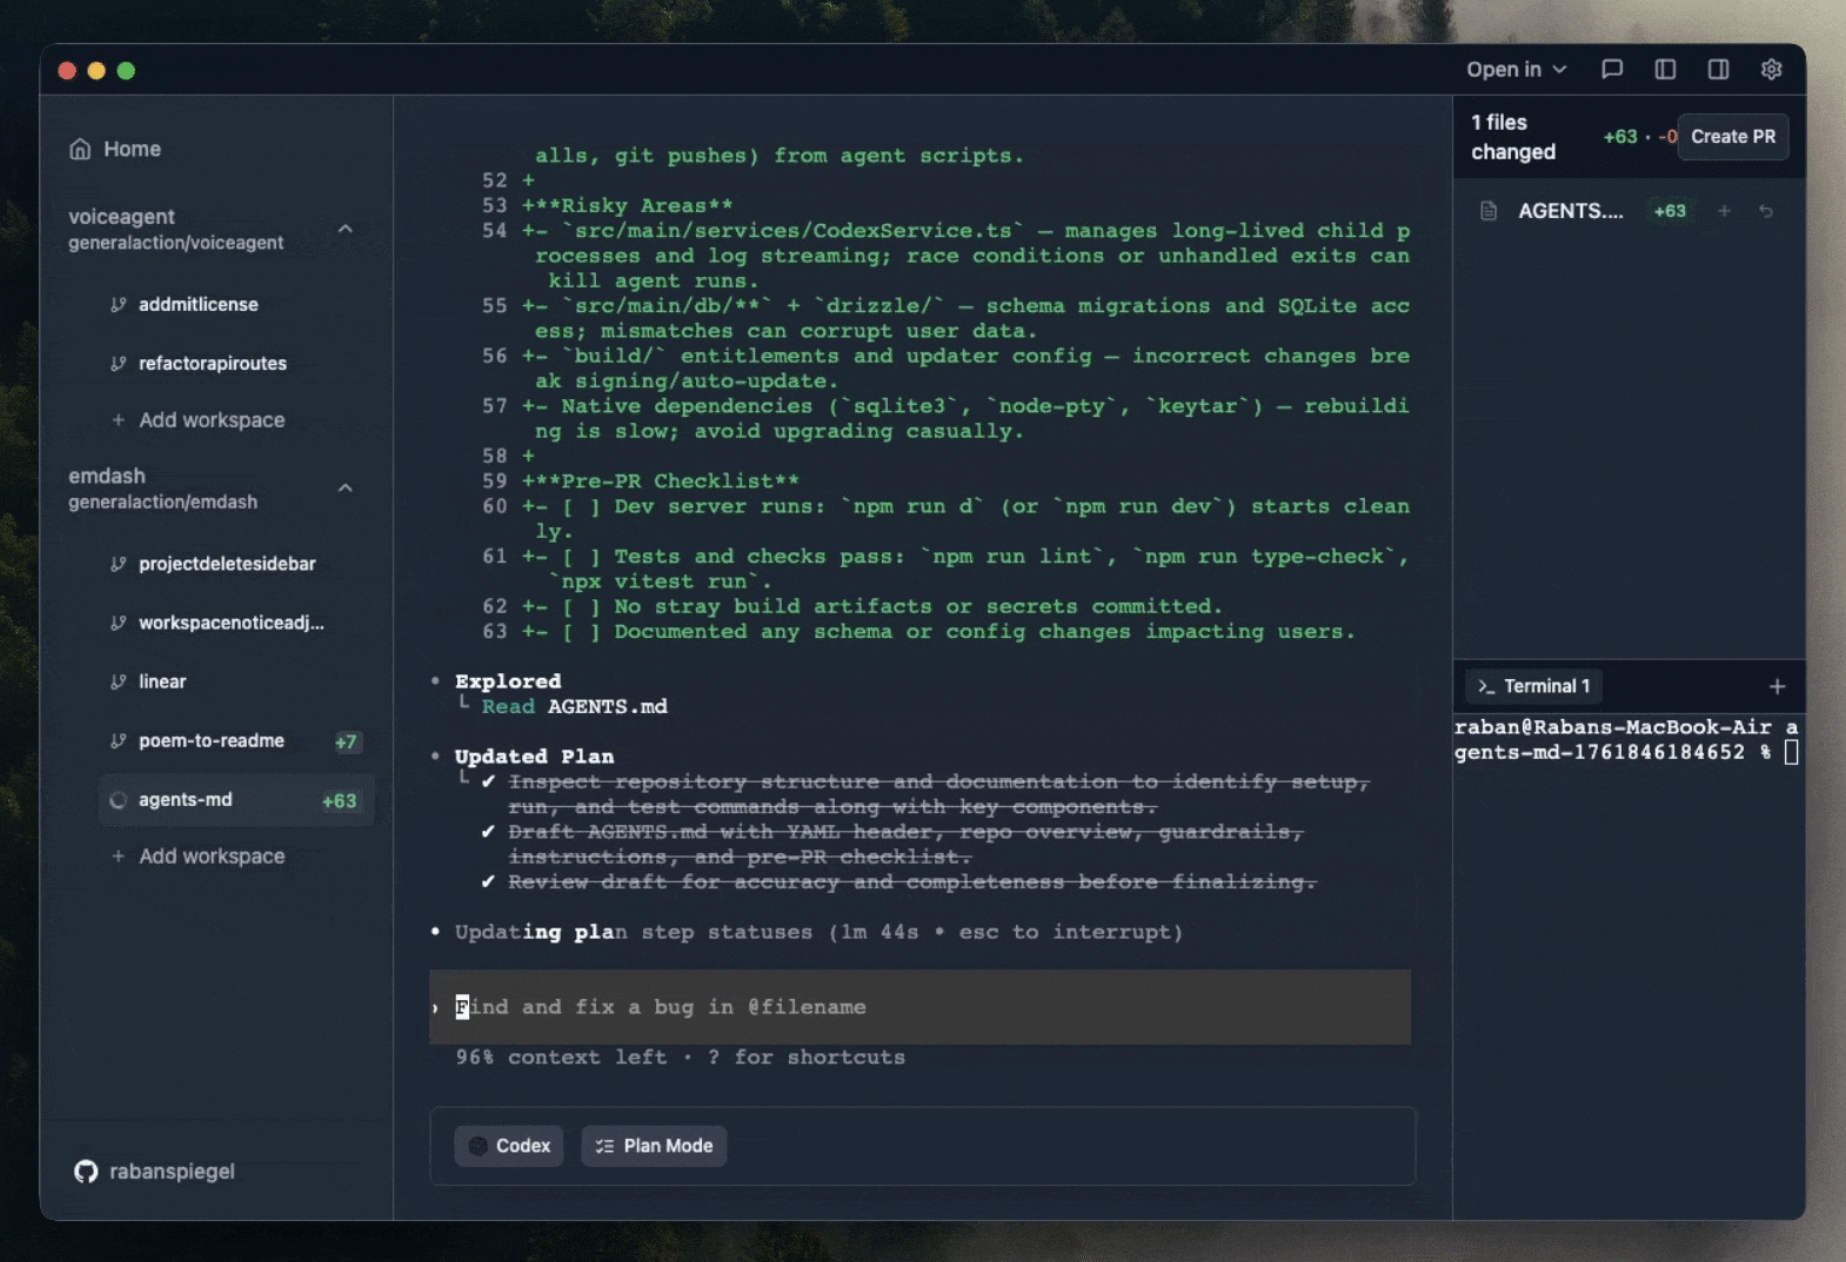Open the feedback chat bubble icon
This screenshot has width=1846, height=1262.
click(1611, 69)
